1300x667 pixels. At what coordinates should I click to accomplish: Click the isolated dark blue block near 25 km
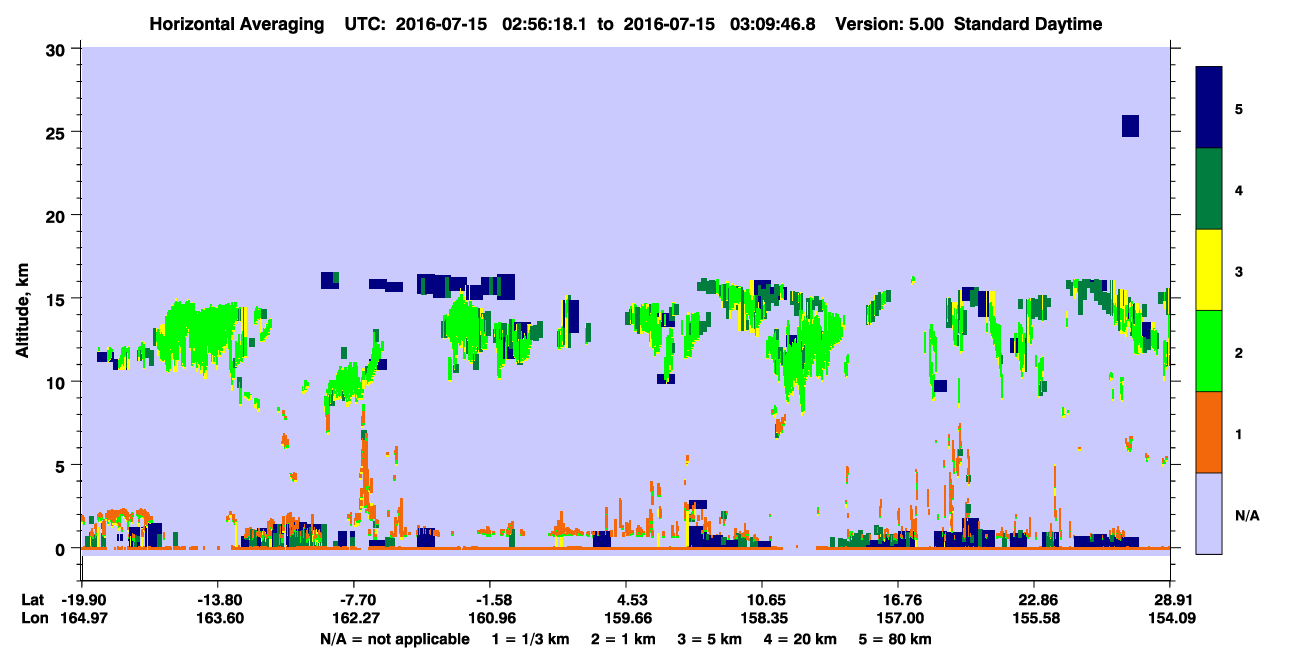1130,126
